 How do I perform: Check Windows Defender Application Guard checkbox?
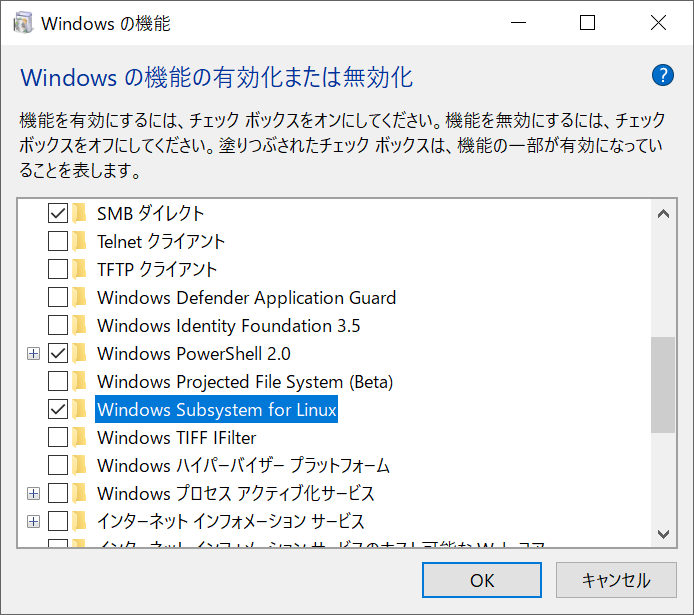[x=58, y=297]
